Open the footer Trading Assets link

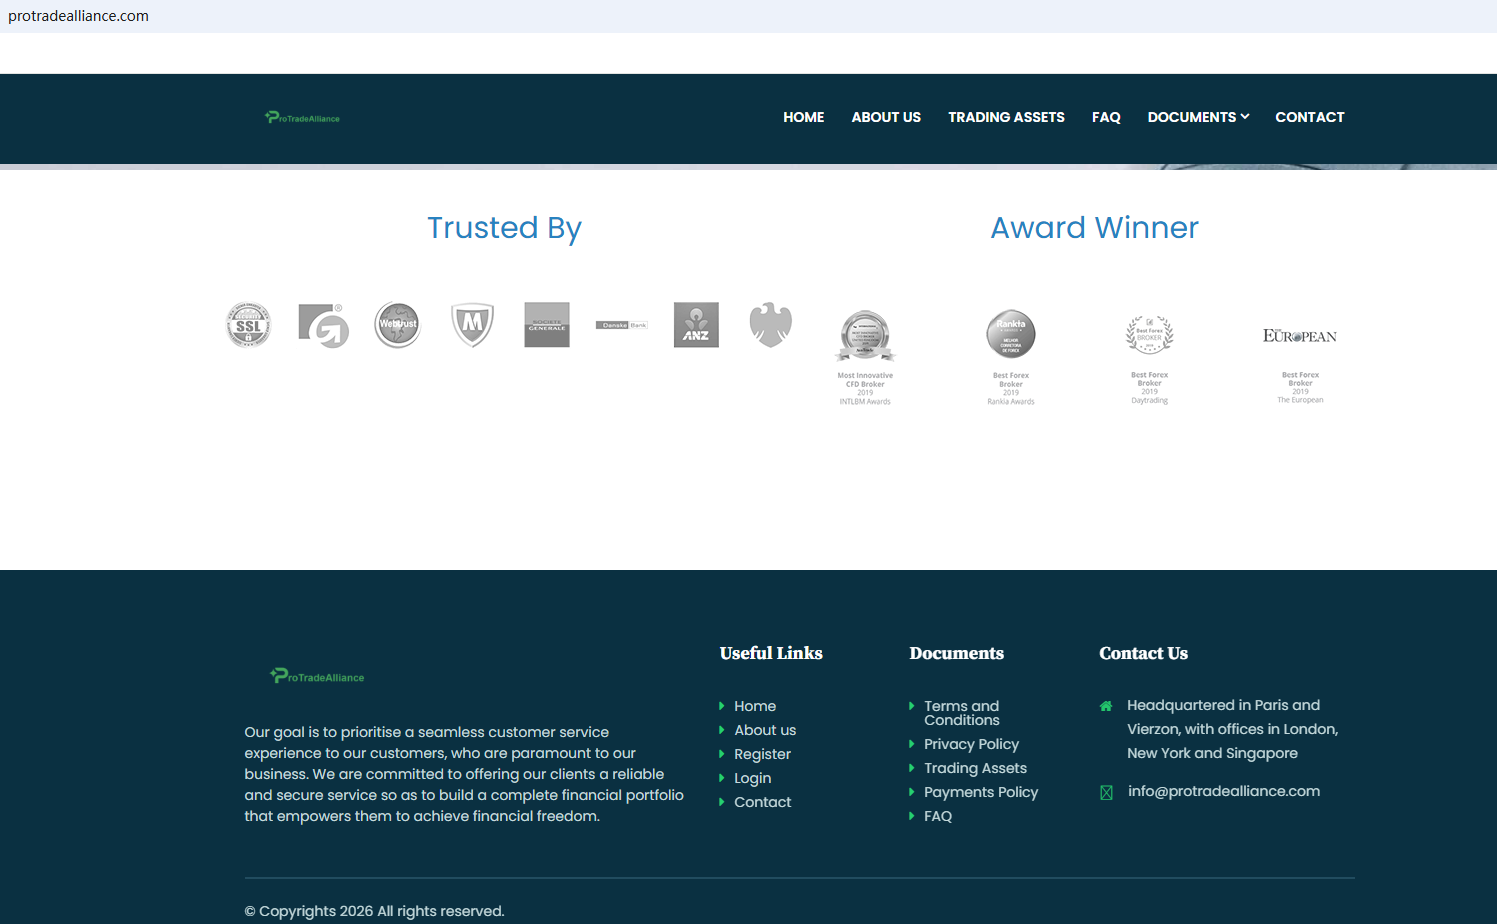975,768
